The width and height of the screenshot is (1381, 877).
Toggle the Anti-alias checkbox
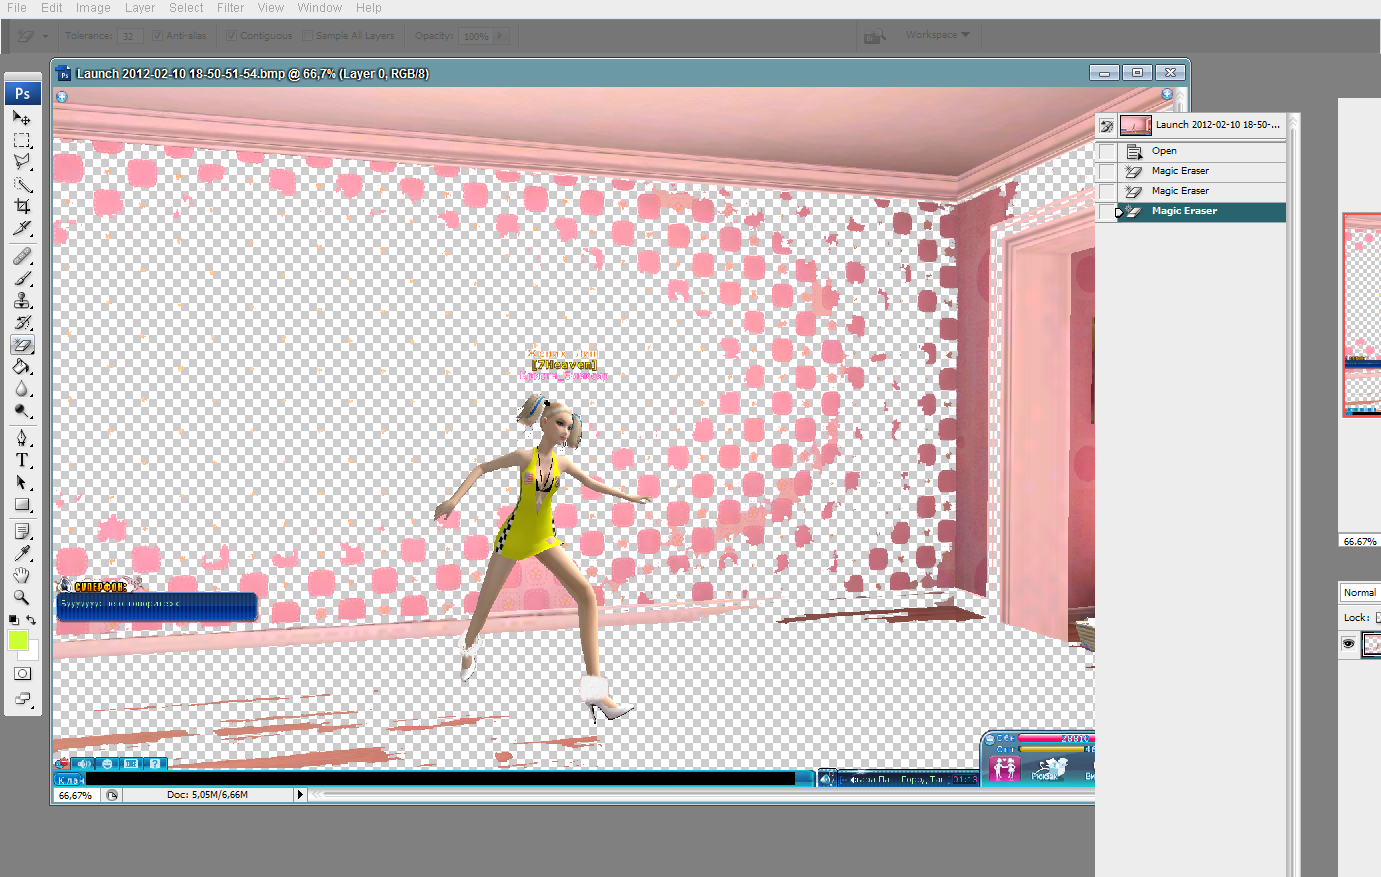click(158, 36)
